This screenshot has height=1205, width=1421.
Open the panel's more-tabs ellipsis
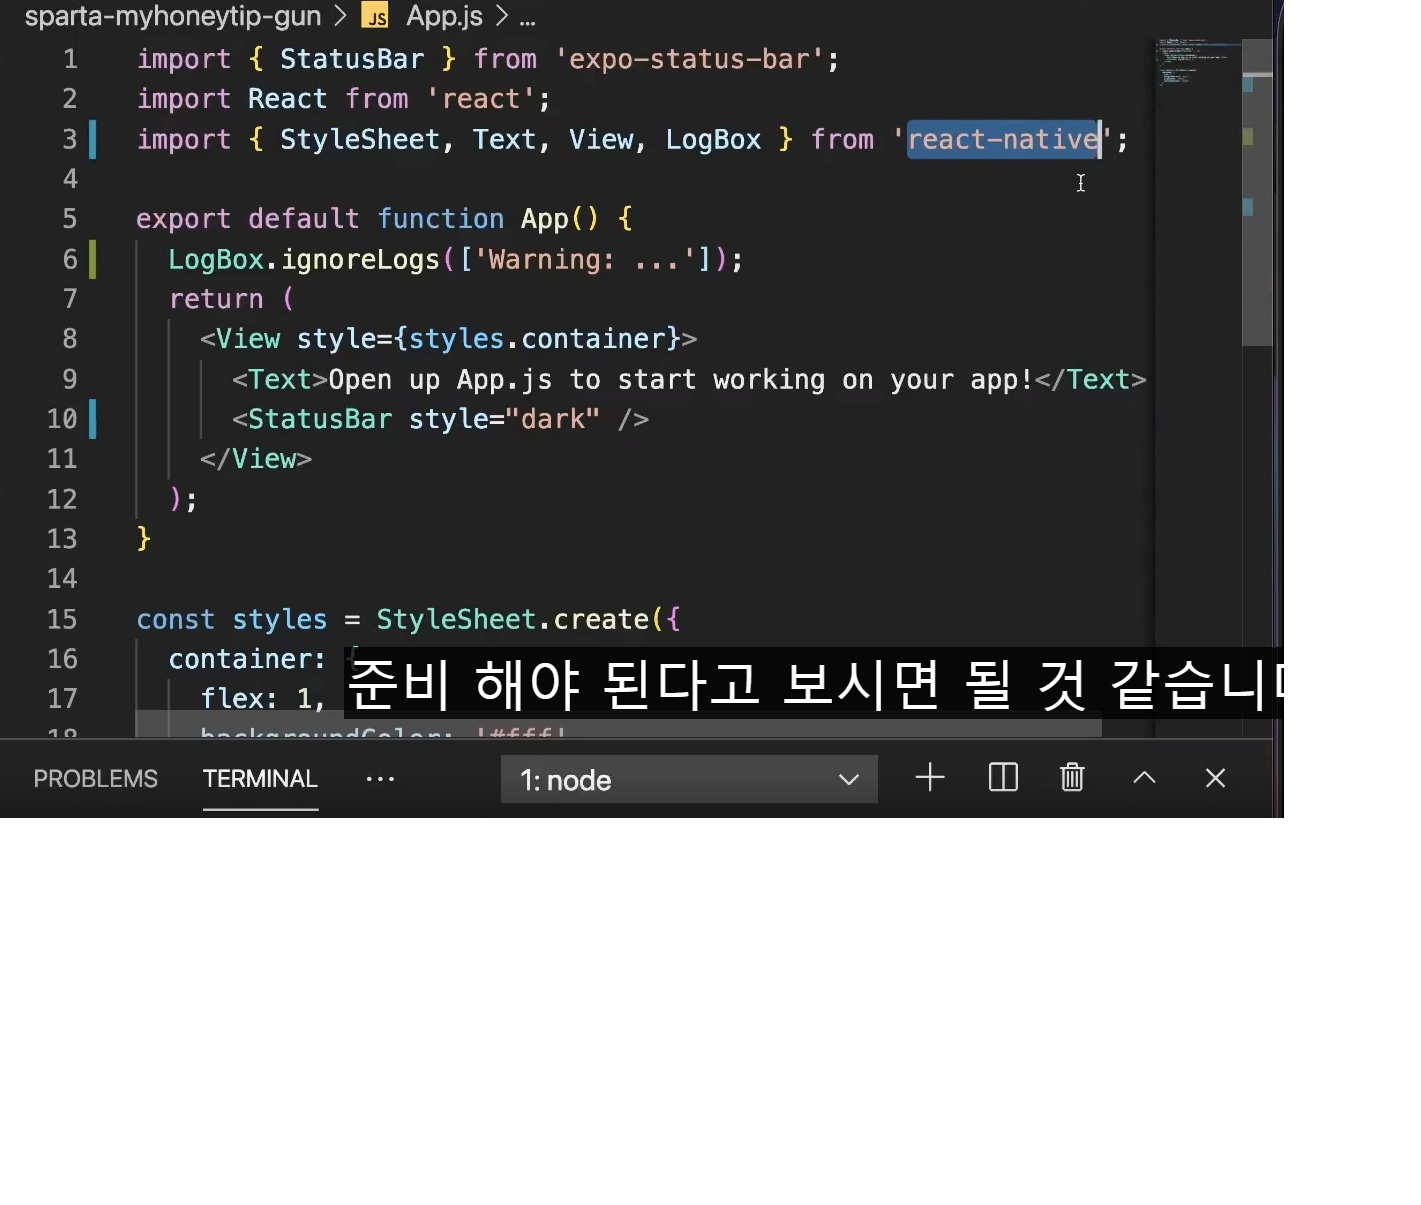(380, 779)
